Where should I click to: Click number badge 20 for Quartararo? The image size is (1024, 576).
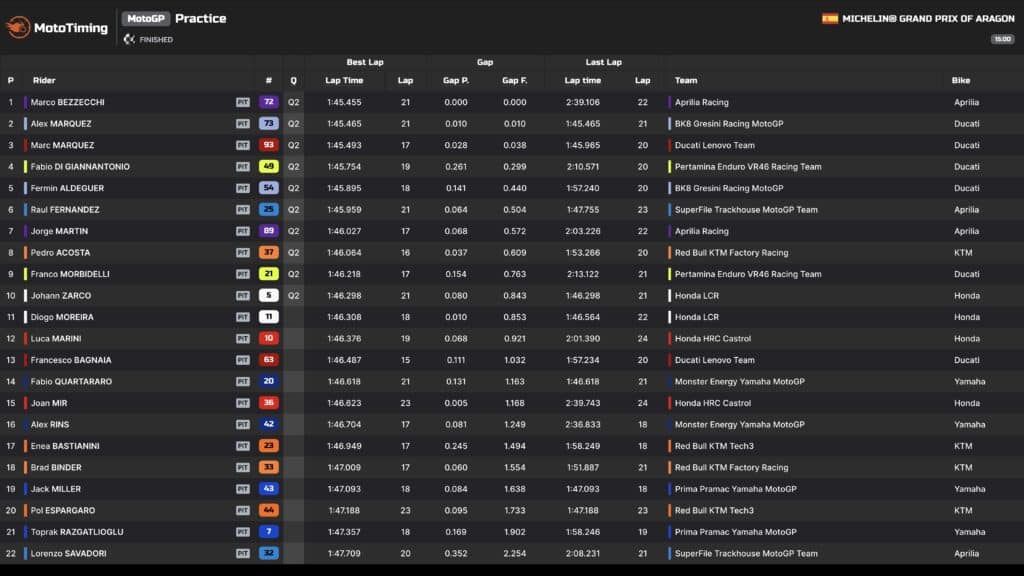click(268, 381)
